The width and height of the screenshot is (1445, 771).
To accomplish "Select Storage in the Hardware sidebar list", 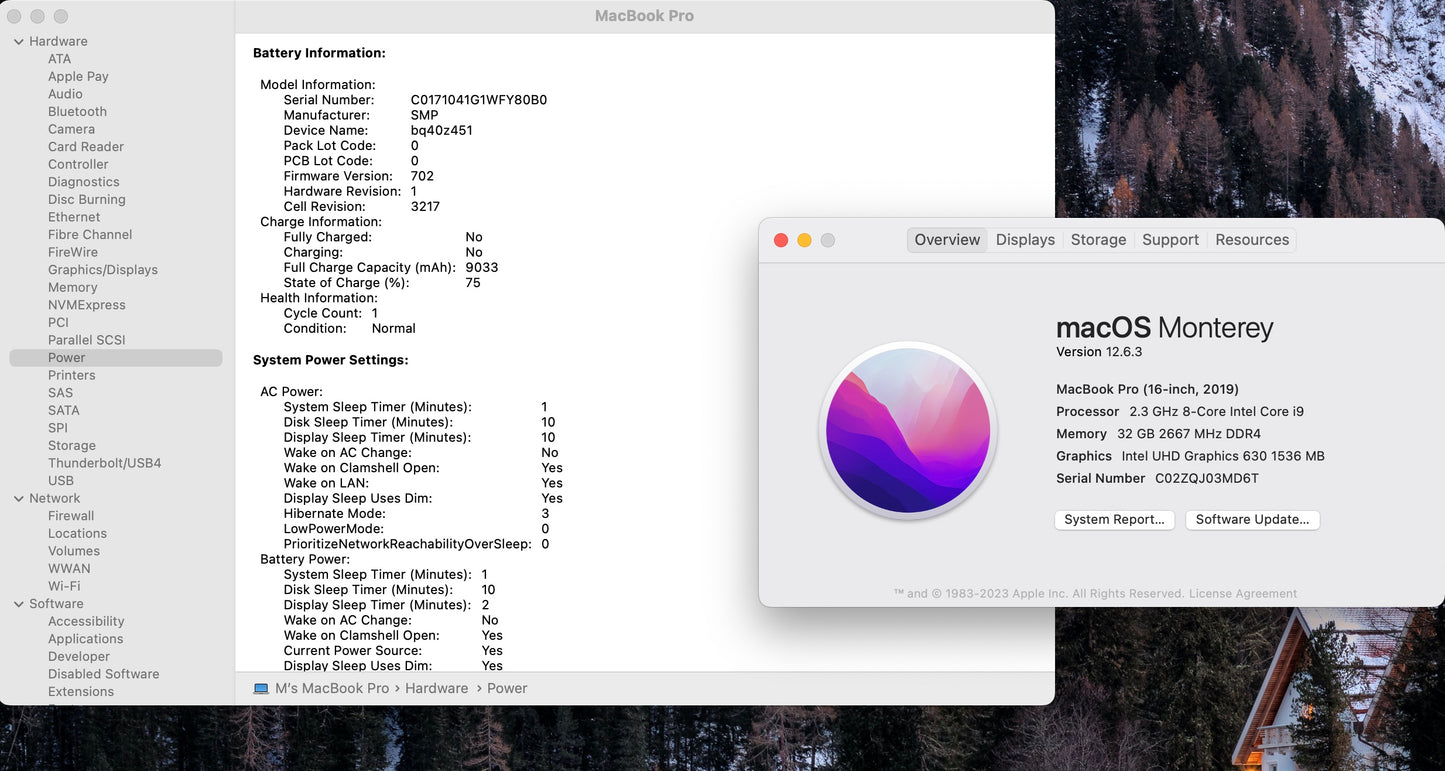I will coord(72,446).
